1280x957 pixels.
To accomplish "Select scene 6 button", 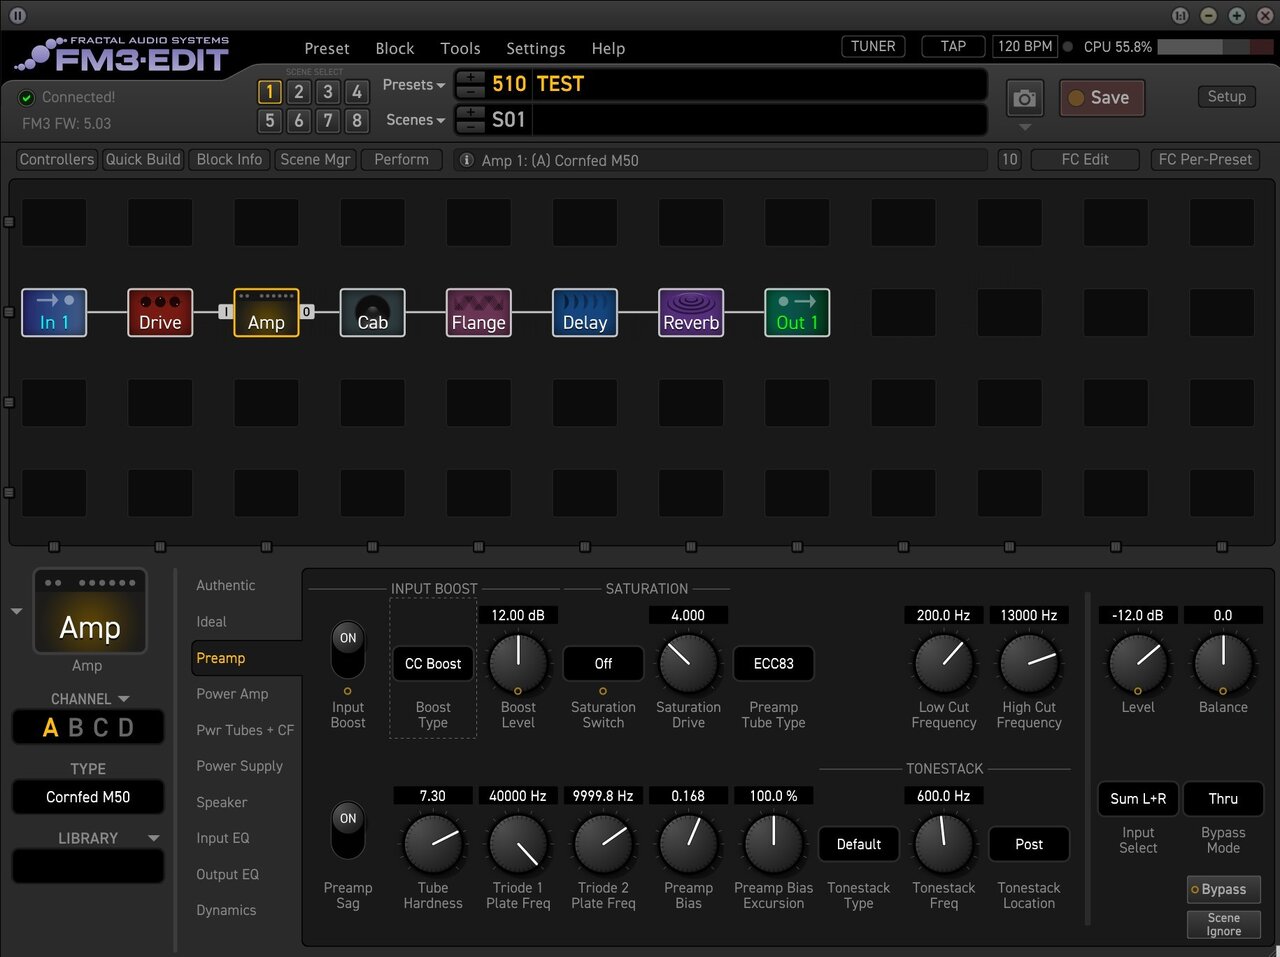I will pos(298,121).
